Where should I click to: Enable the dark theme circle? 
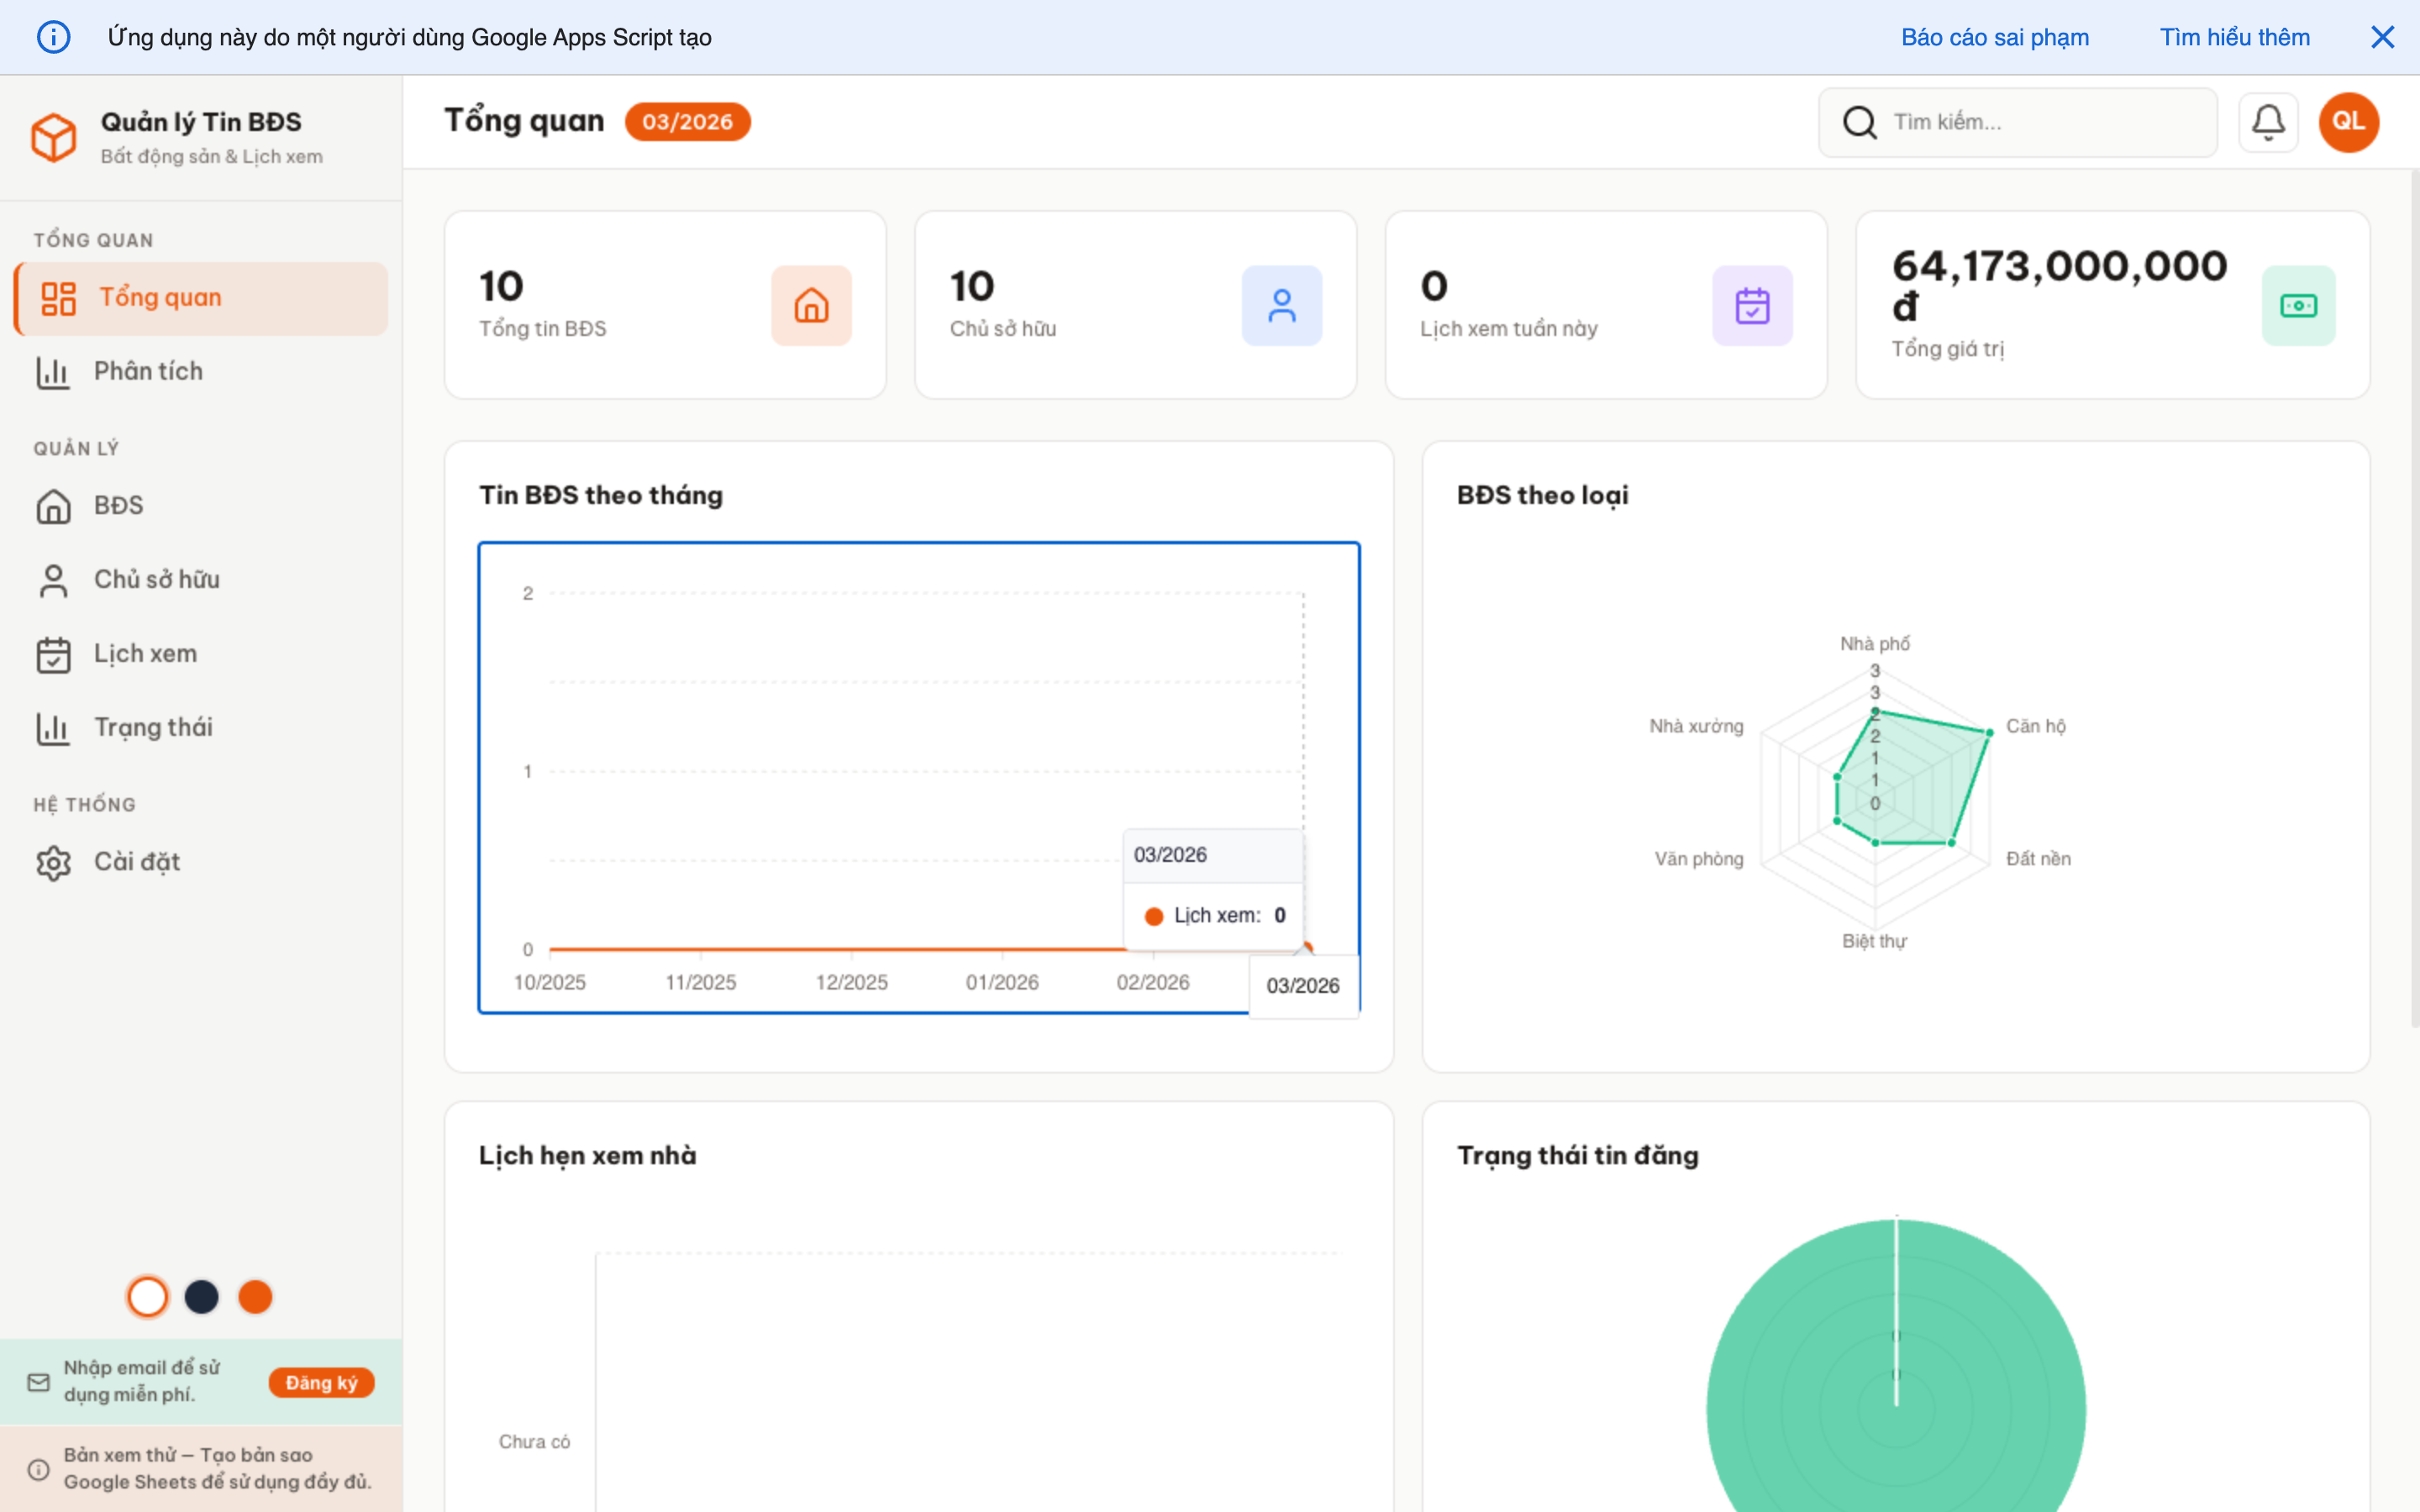click(x=201, y=1296)
